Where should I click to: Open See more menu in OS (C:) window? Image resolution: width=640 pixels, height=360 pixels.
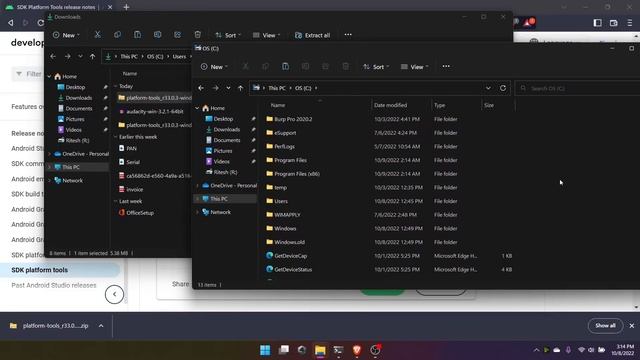point(446,67)
